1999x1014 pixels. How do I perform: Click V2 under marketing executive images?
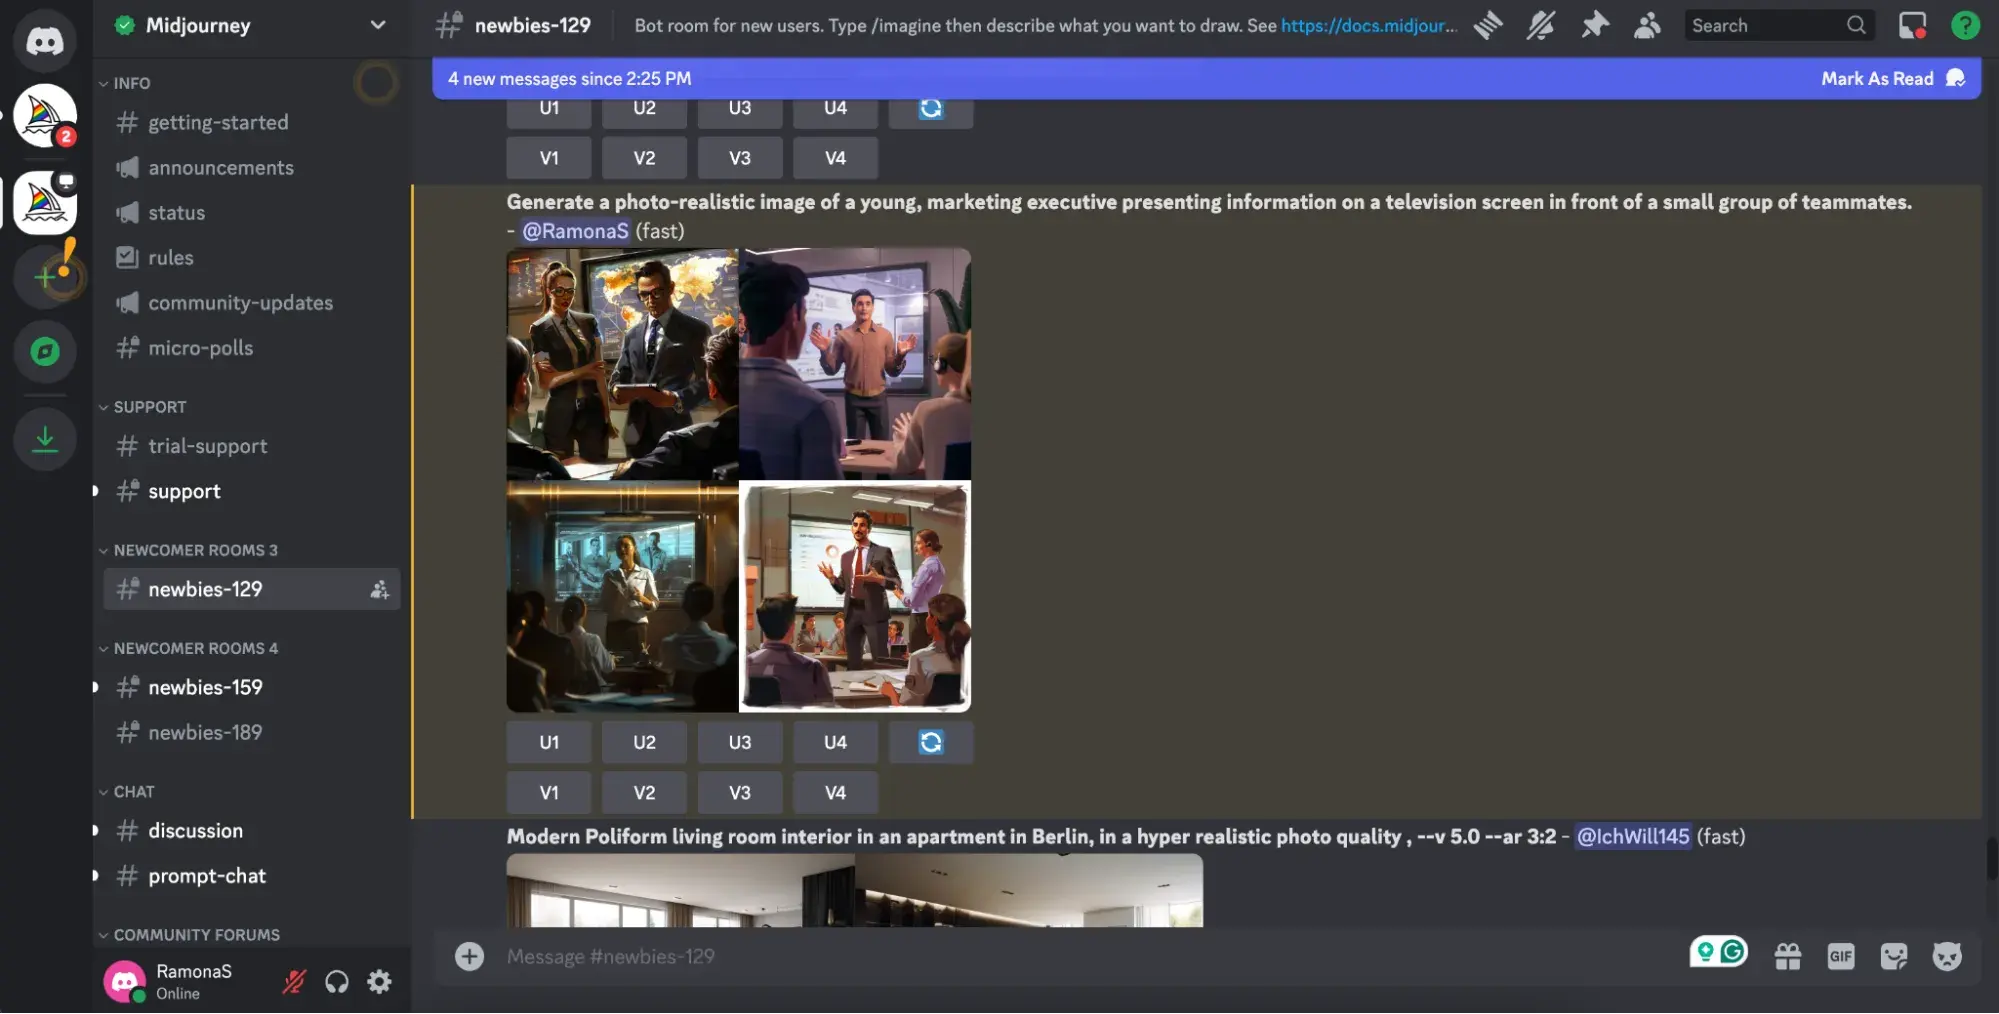(x=644, y=792)
